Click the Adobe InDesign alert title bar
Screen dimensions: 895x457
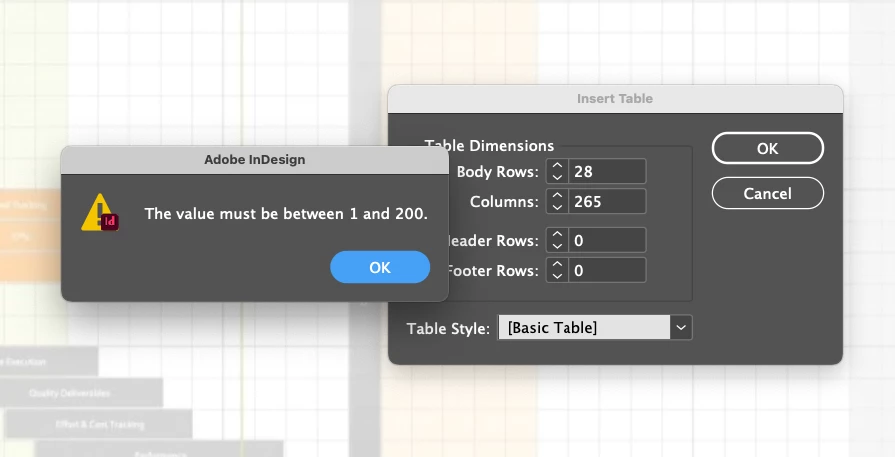pyautogui.click(x=255, y=160)
